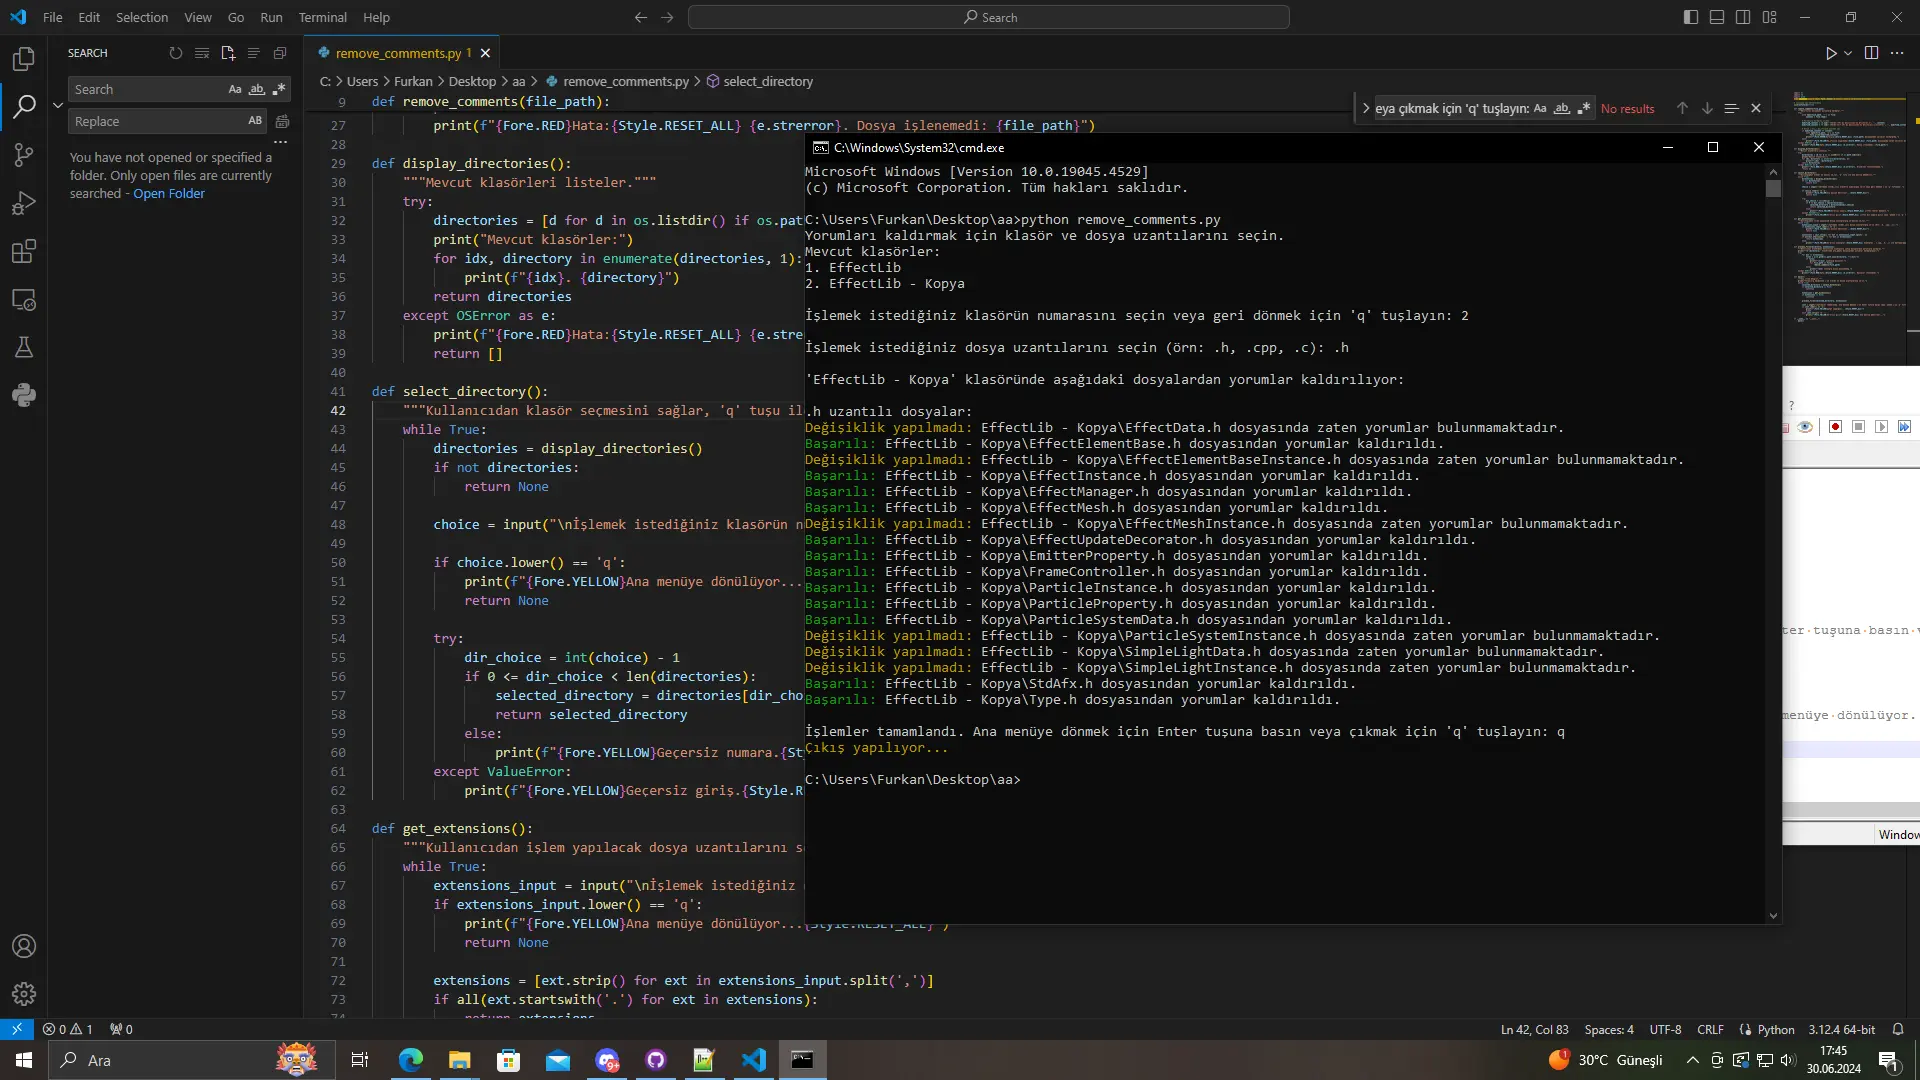Open the Explorer view in activity bar
The height and width of the screenshot is (1080, 1920).
pos(24,59)
